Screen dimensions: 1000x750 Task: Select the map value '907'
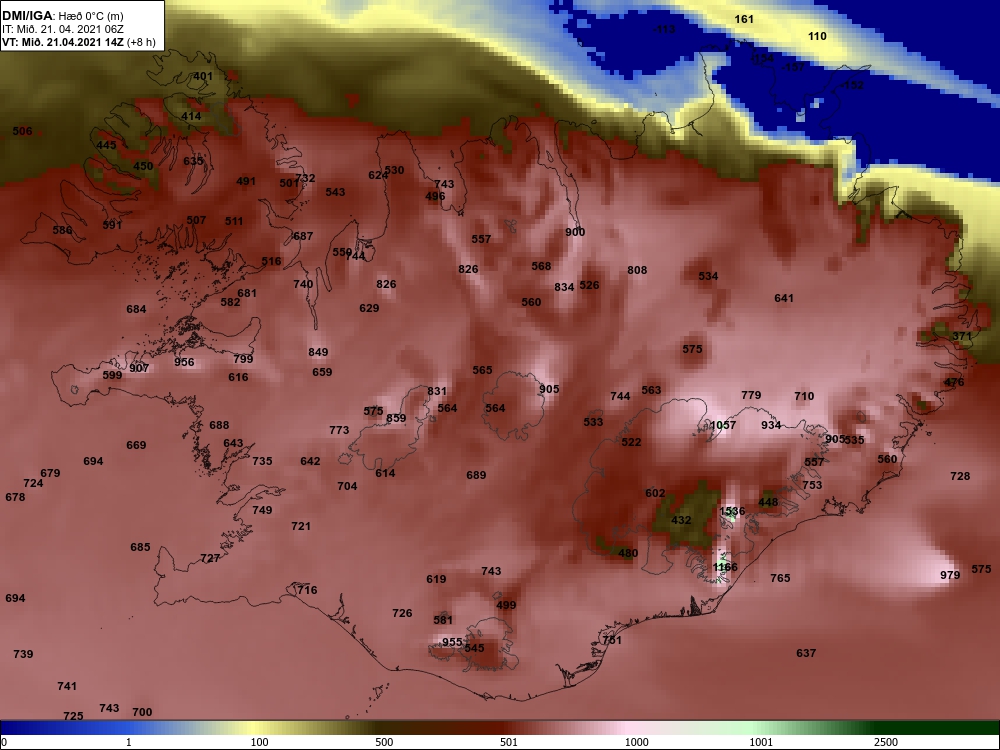click(139, 368)
